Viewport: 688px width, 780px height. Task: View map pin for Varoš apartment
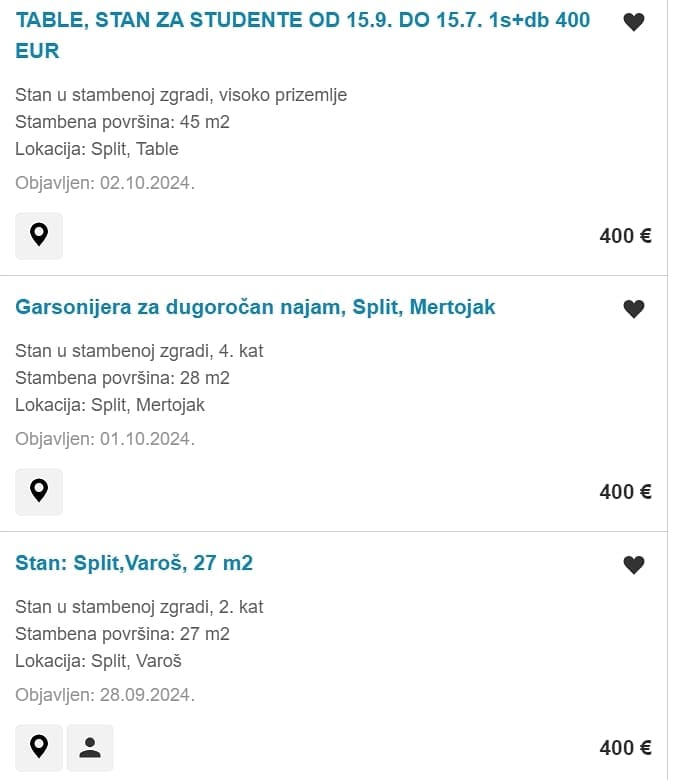39,748
